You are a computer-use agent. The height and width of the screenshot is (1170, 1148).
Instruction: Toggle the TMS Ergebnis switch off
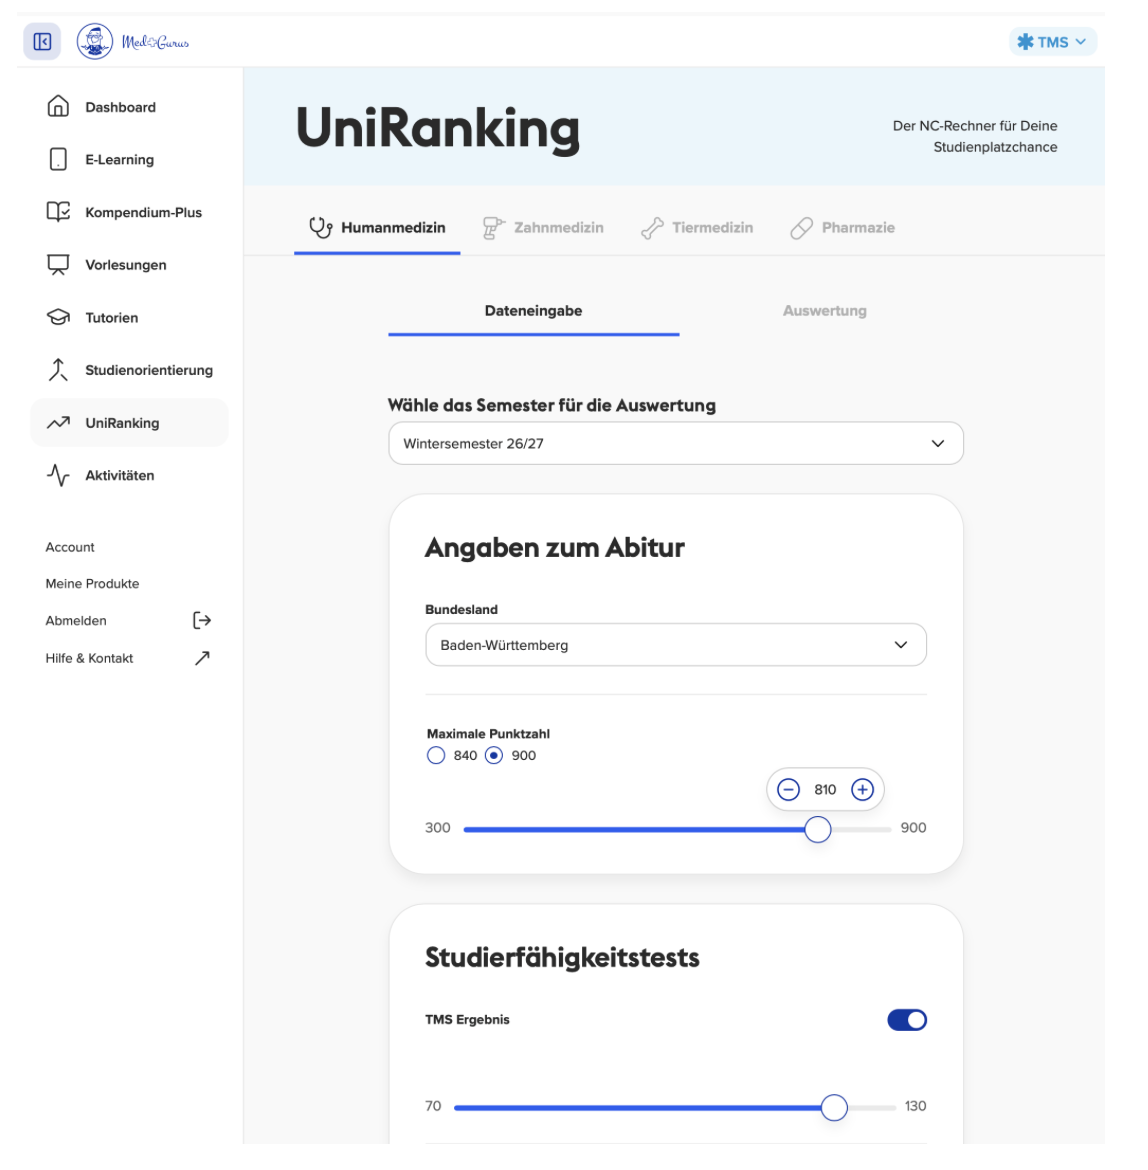pyautogui.click(x=907, y=1020)
